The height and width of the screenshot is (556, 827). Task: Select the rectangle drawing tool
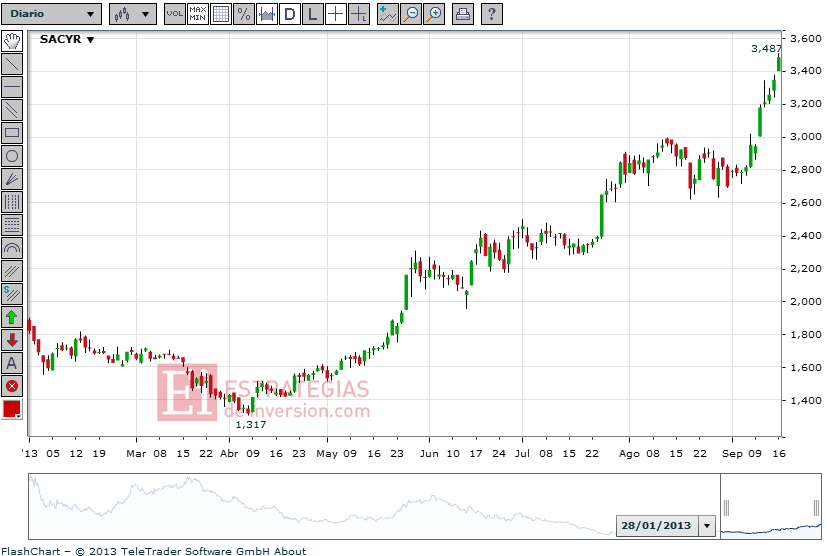point(12,133)
